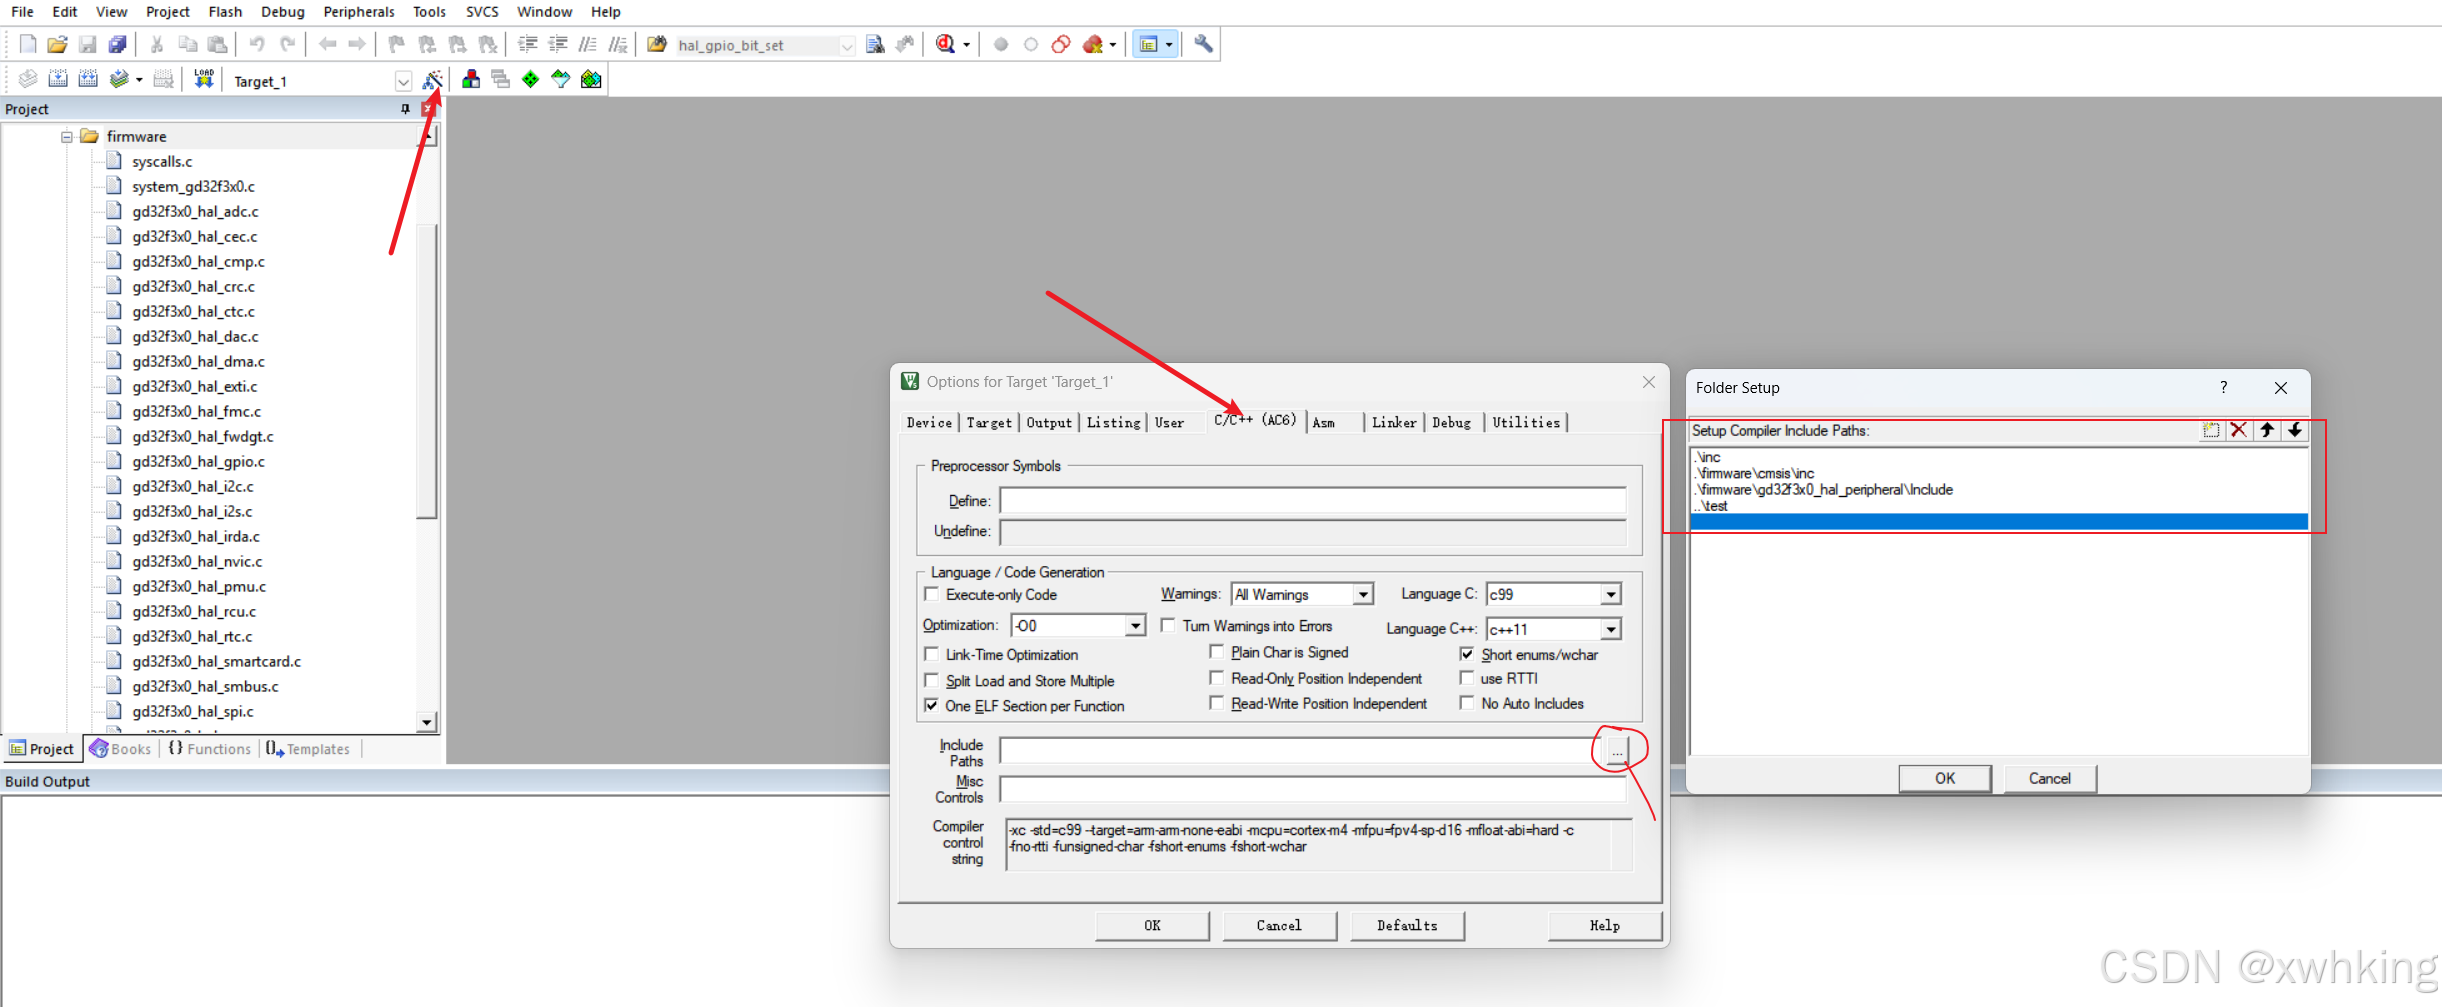Click the Insert Bookmark flag icon
Viewport: 2442px width, 1007px height.
[x=397, y=44]
